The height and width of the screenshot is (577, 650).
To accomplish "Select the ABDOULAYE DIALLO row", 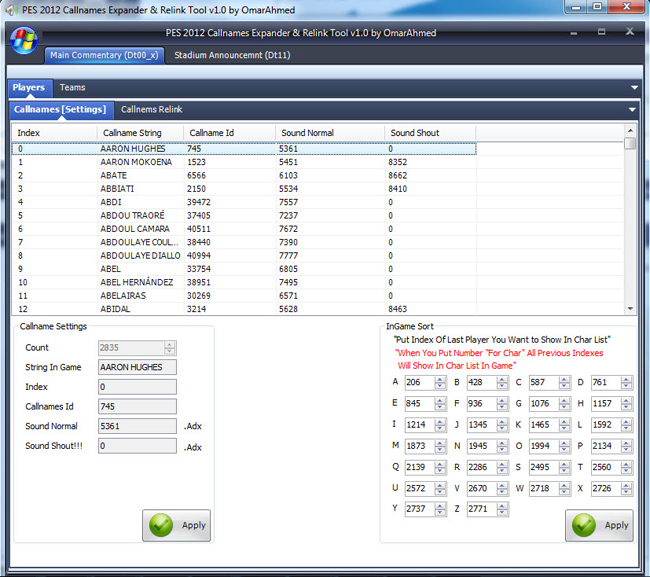I will 244,255.
